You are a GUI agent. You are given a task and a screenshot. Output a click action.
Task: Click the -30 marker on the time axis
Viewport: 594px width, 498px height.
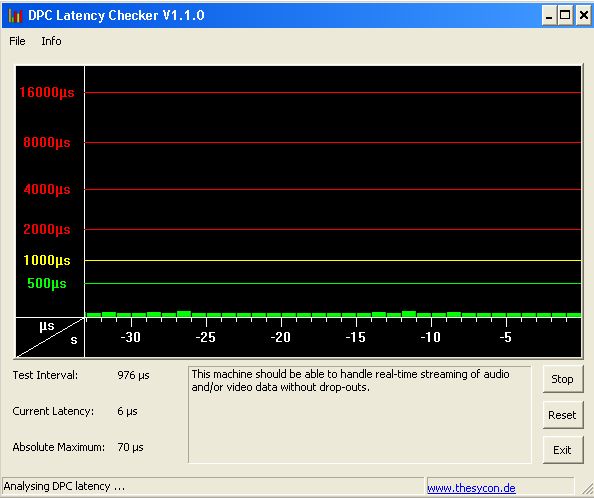coord(130,337)
